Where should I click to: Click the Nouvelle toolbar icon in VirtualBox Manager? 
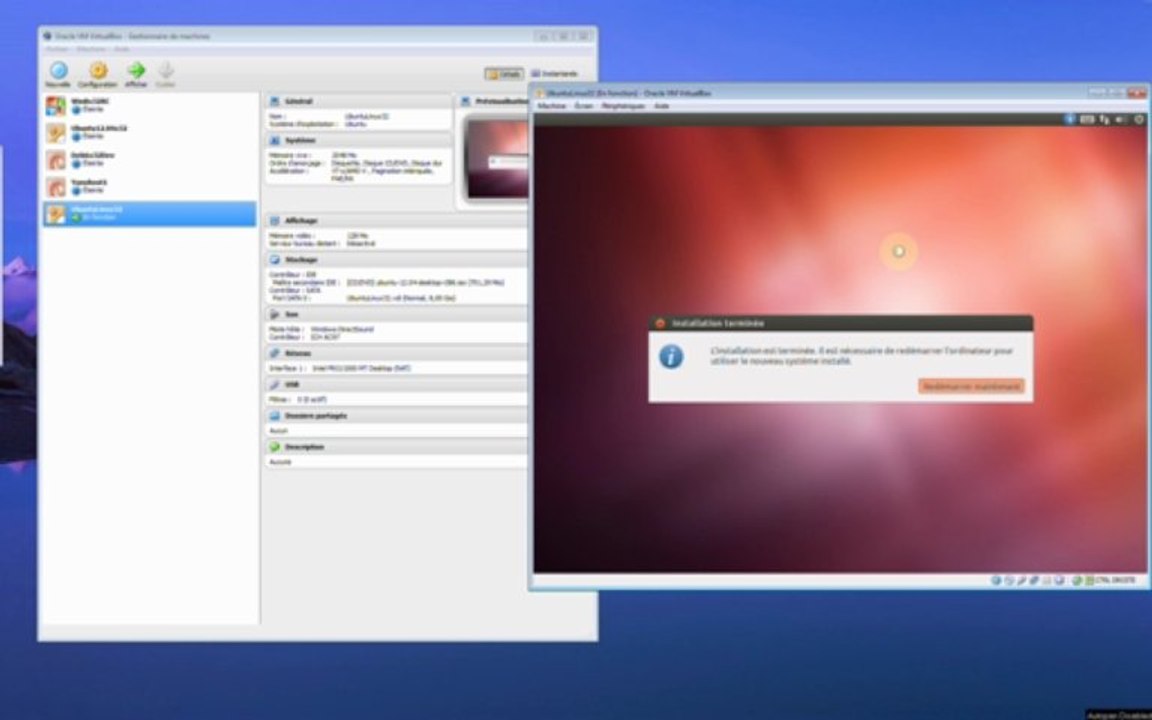[58, 71]
